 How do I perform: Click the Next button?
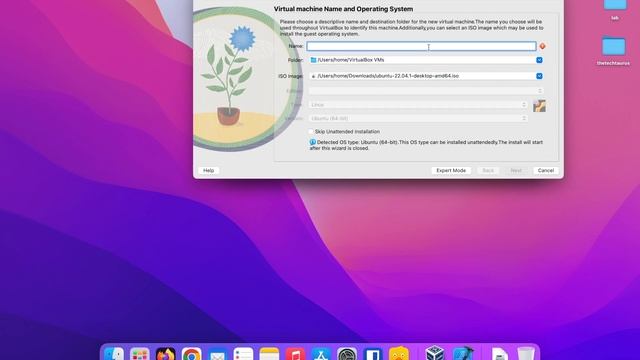point(516,170)
